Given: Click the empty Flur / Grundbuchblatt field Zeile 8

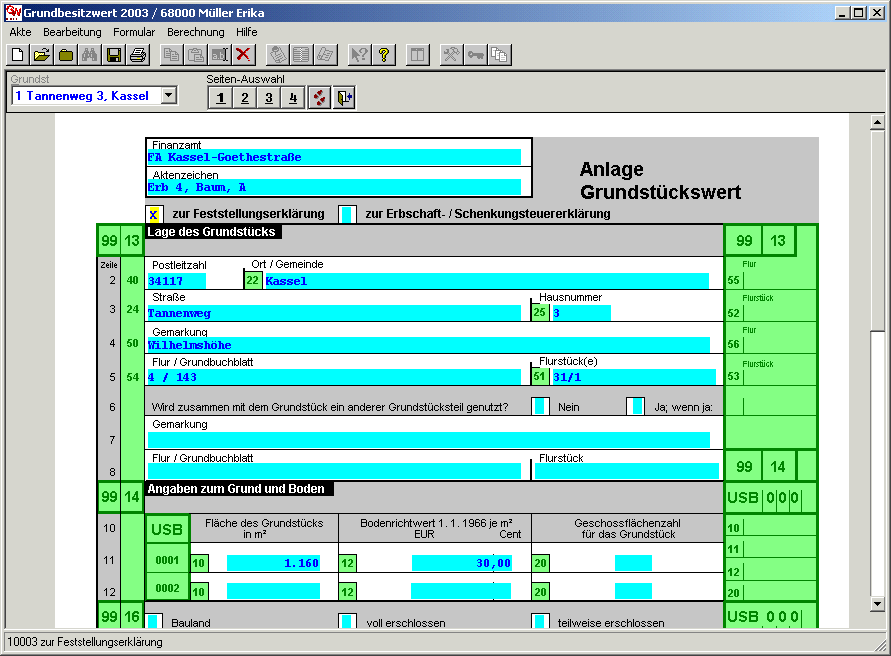Looking at the screenshot, I should pos(334,471).
